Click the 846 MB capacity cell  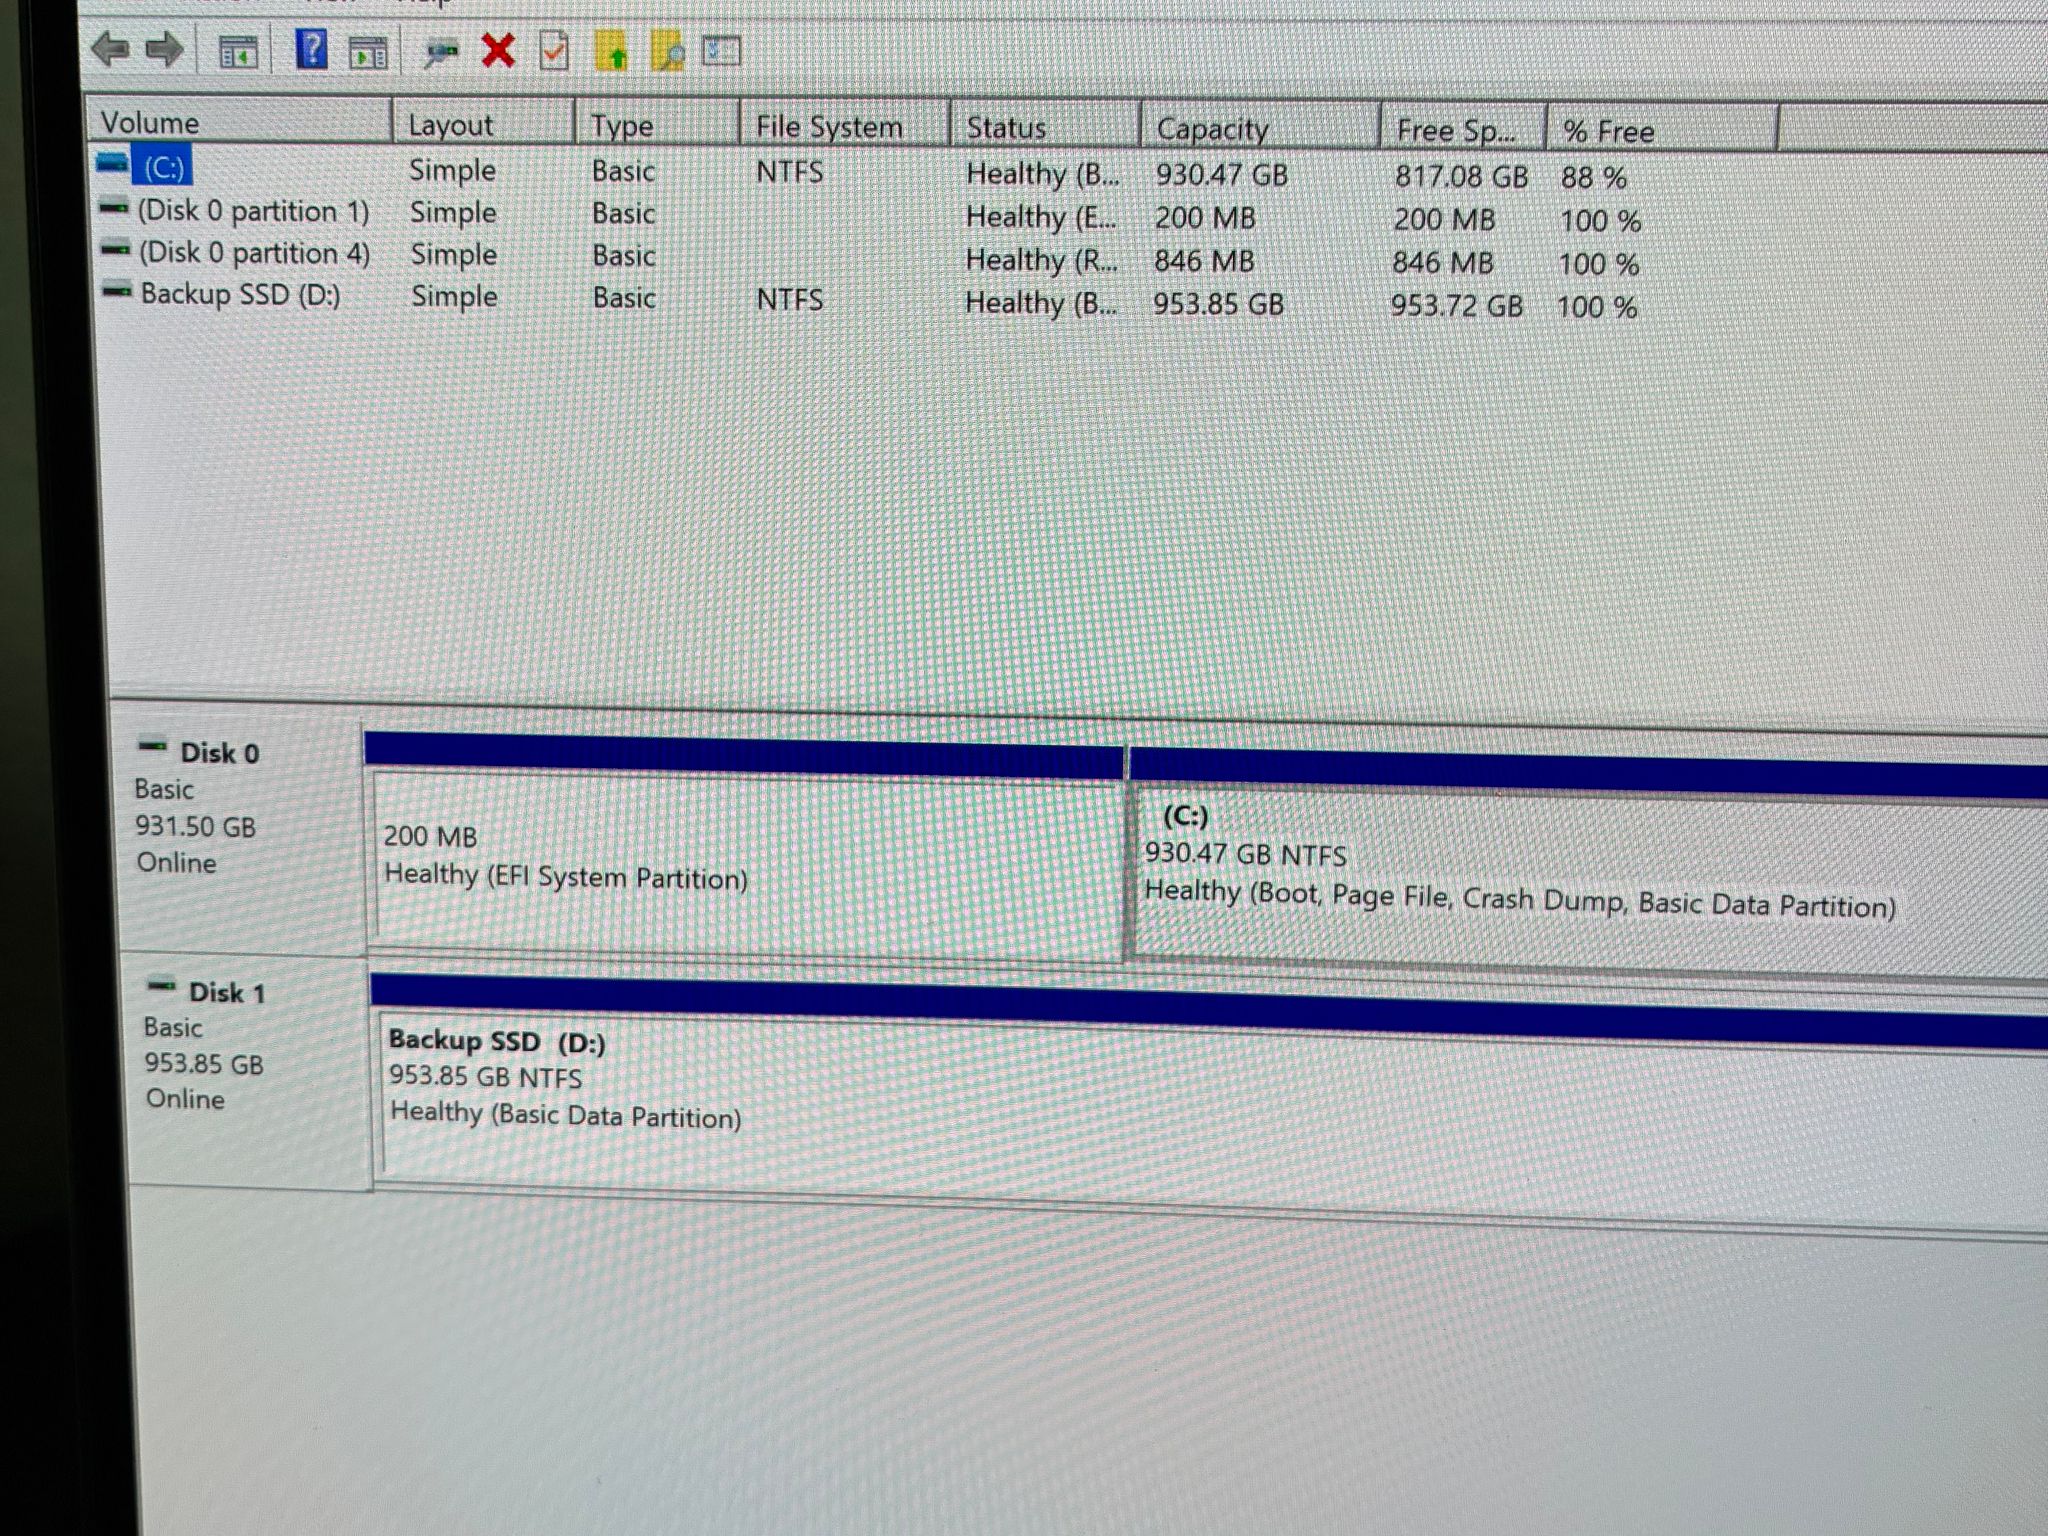[1204, 261]
